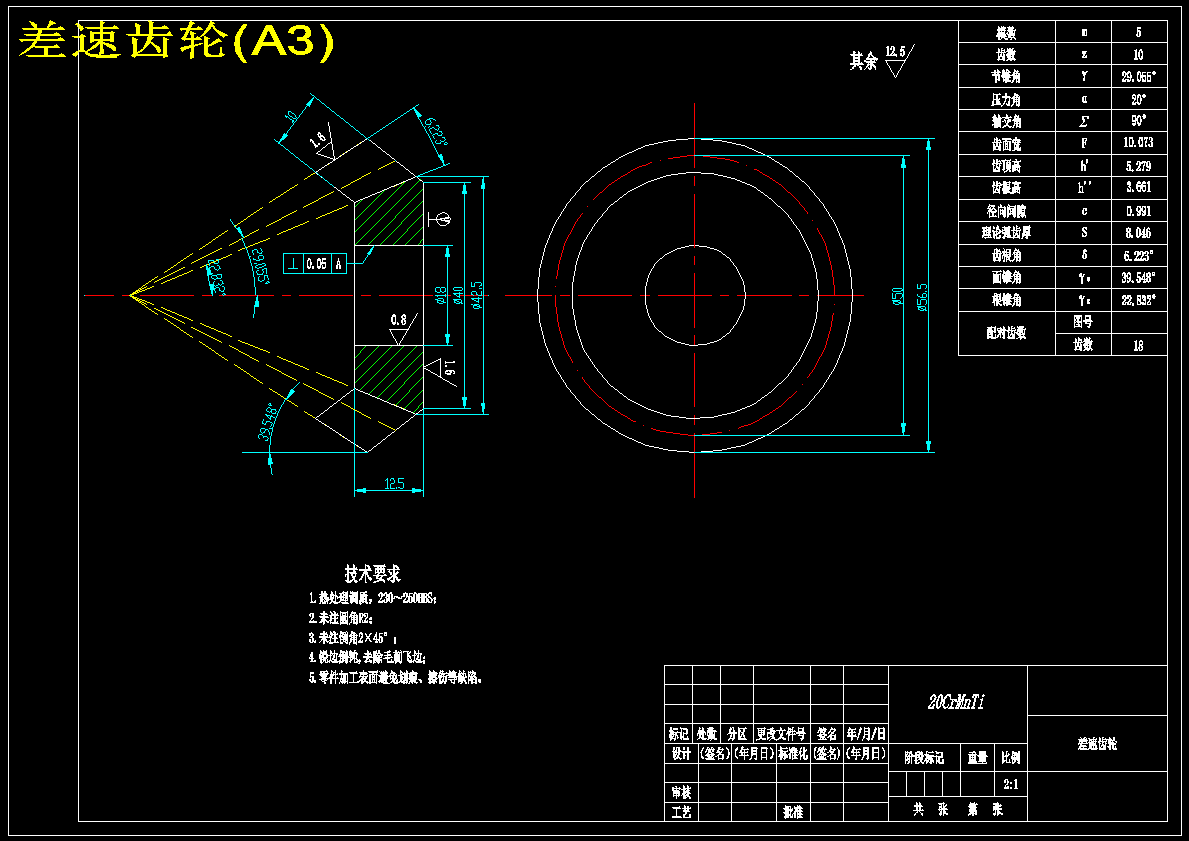Select the 差速齿轮 name in the title block
This screenshot has width=1189, height=841.
[1097, 743]
